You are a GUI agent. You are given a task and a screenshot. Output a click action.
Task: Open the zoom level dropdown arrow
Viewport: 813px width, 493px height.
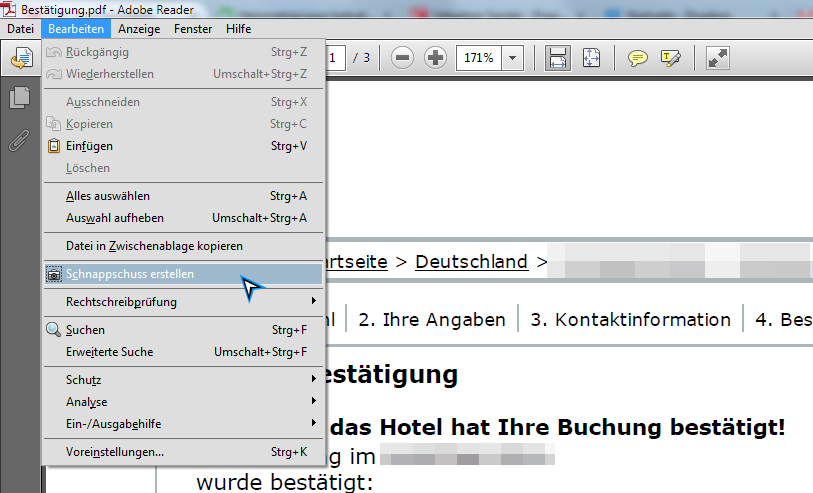[x=513, y=58]
